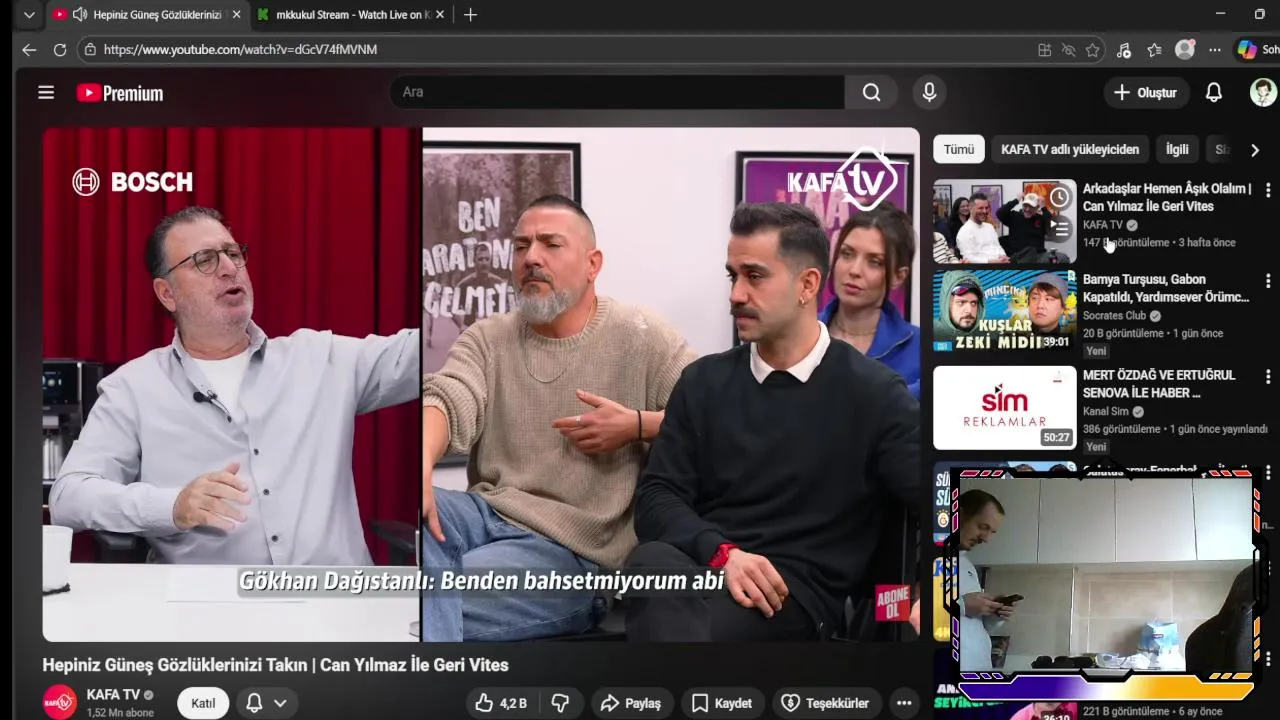Switch to the Hepiniz Güneş Gözlüklerinizi tab
The width and height of the screenshot is (1280, 720).
pos(147,14)
